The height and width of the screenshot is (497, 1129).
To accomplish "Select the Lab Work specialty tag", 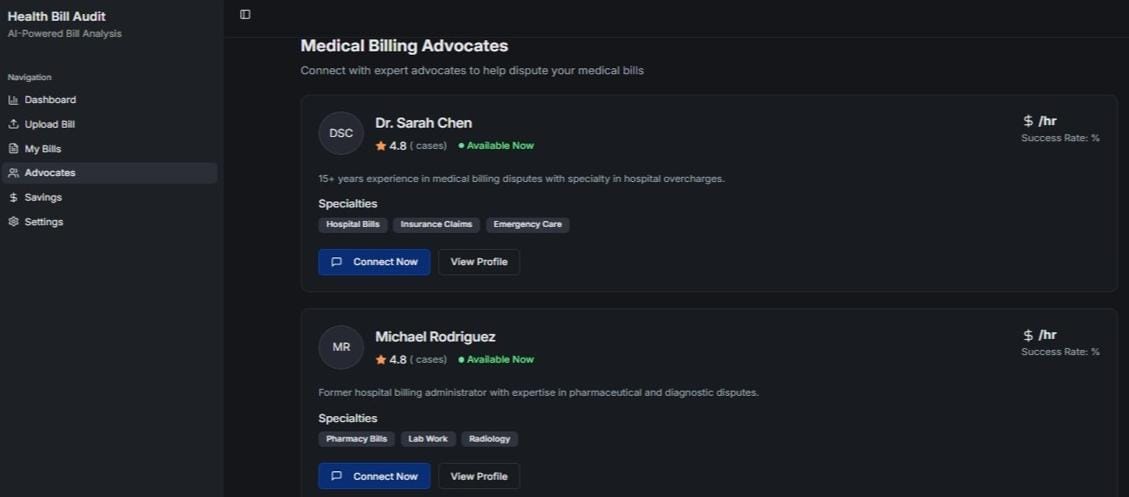I will pos(428,439).
